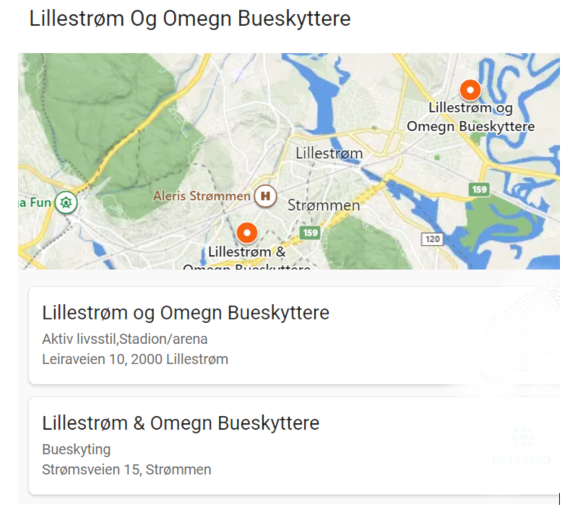This screenshot has width=586, height=522.
Task: Click the orange map pin in Strømmen
Action: (247, 233)
